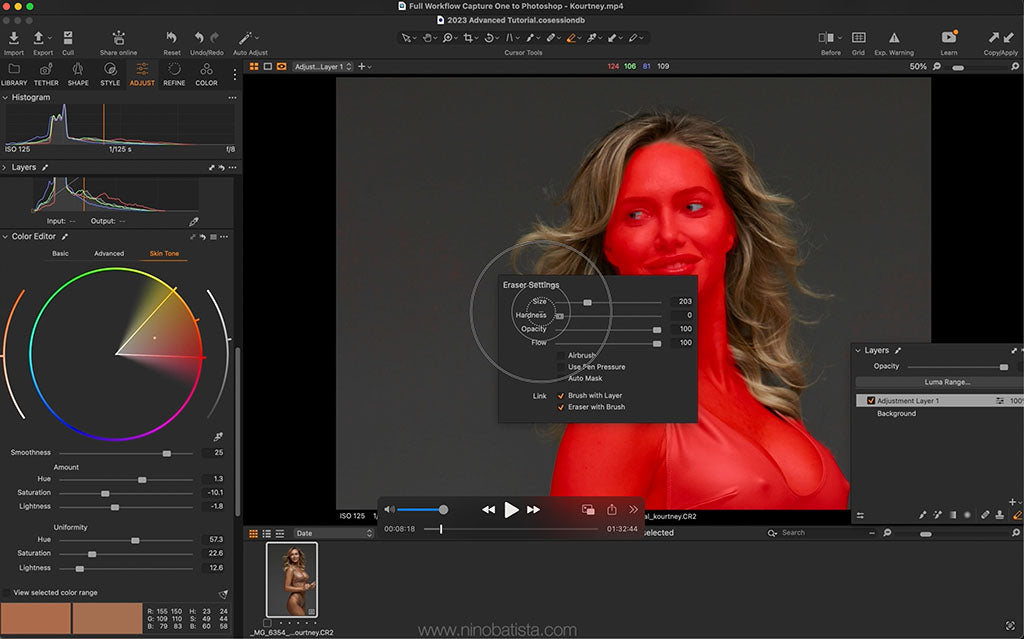Collapse the Histogram panel

pyautogui.click(x=8, y=97)
